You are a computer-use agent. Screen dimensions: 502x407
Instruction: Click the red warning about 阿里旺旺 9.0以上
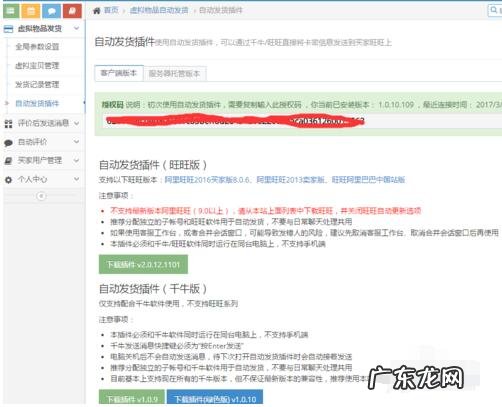(x=266, y=211)
